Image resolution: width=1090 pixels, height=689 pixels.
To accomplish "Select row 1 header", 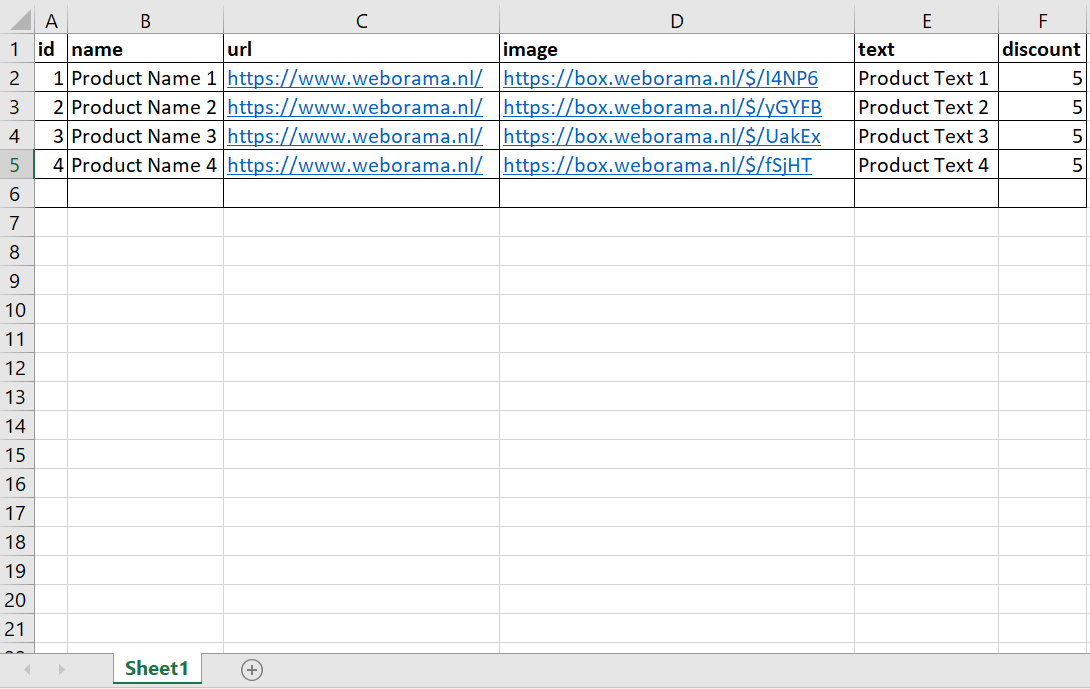I will [15, 49].
